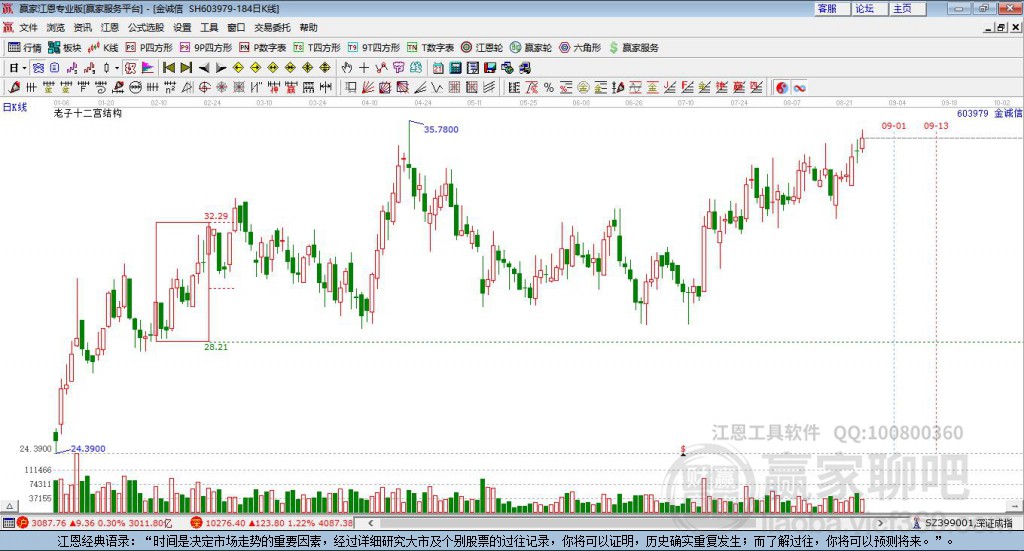Jump to first bar icon
Screen dimensions: 1024x551
point(168,68)
